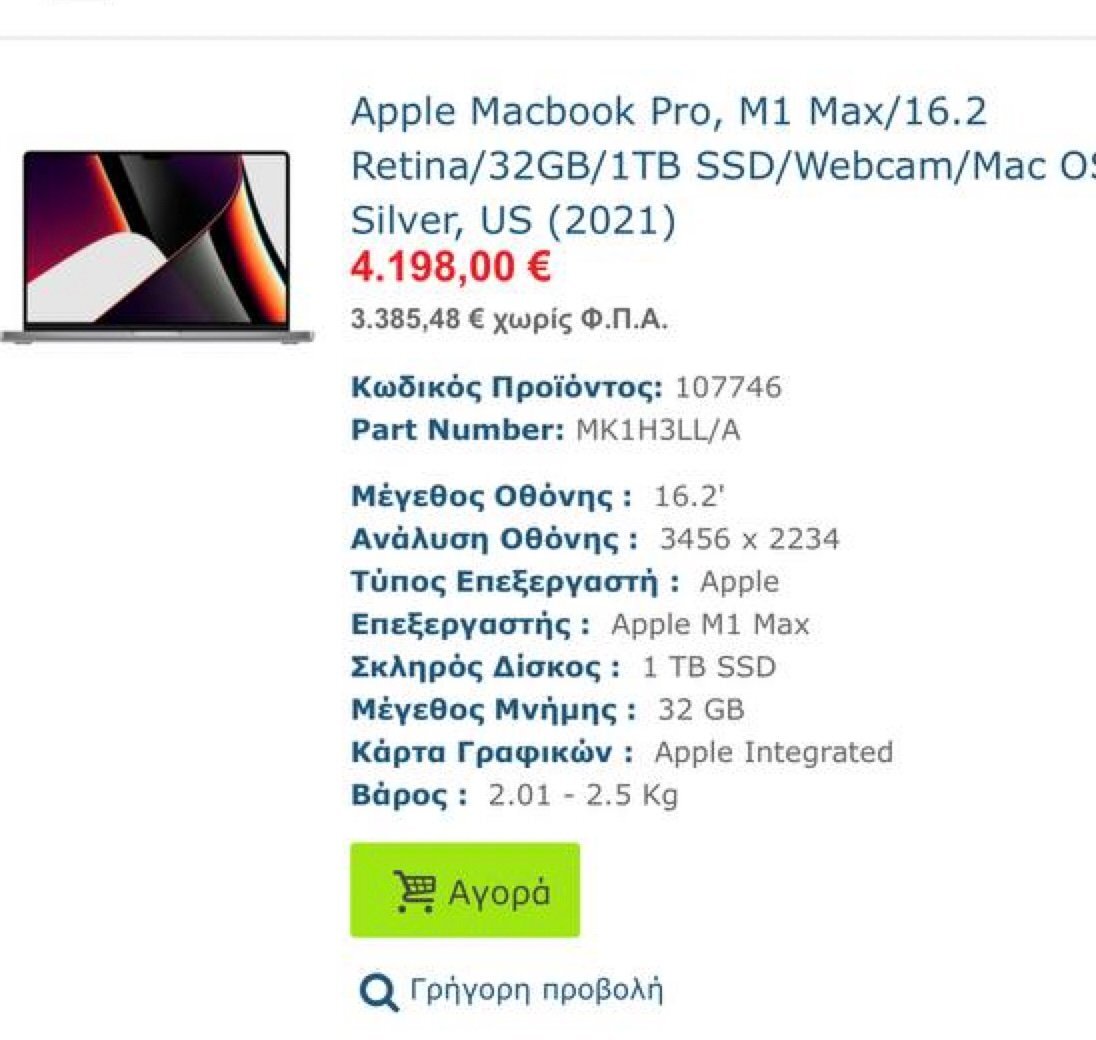Image resolution: width=1096 pixels, height=1040 pixels.
Task: Click the Κωδικός Προϊόντος label
Action: point(507,387)
